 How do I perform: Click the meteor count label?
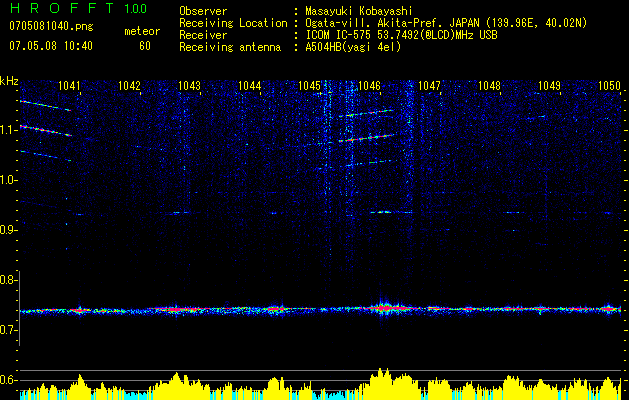(142, 31)
